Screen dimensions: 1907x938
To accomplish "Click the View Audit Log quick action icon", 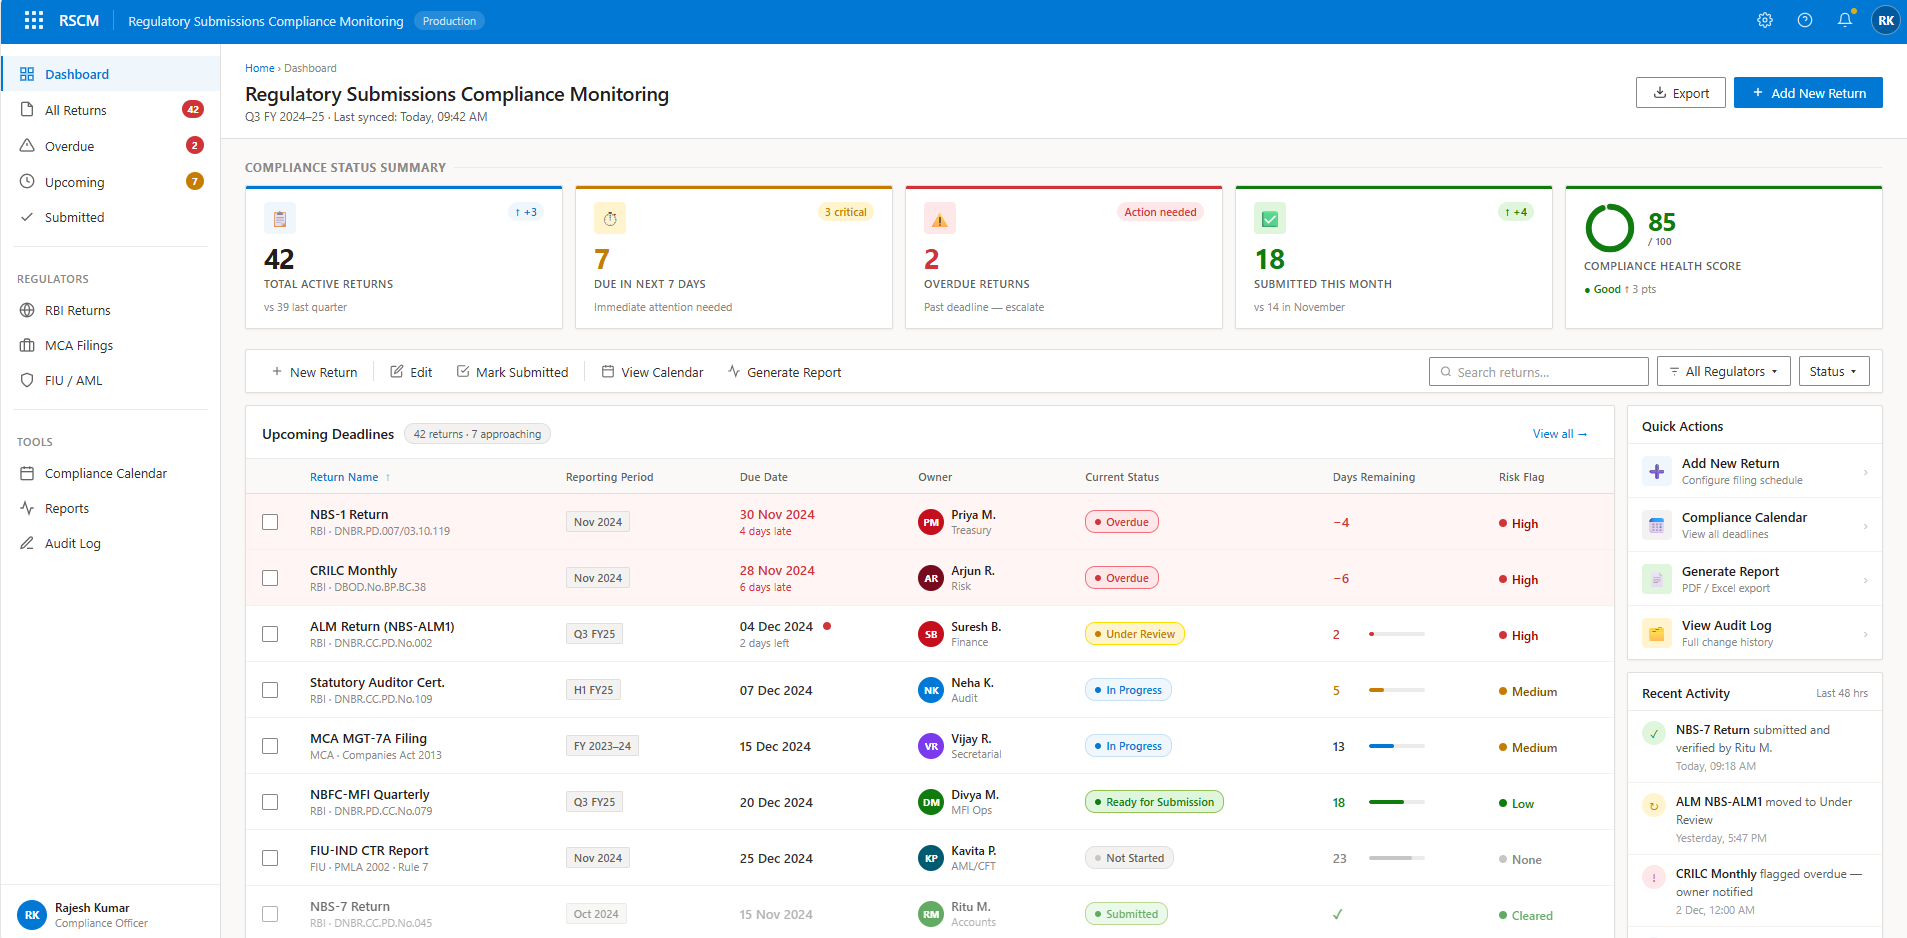I will click(1656, 632).
